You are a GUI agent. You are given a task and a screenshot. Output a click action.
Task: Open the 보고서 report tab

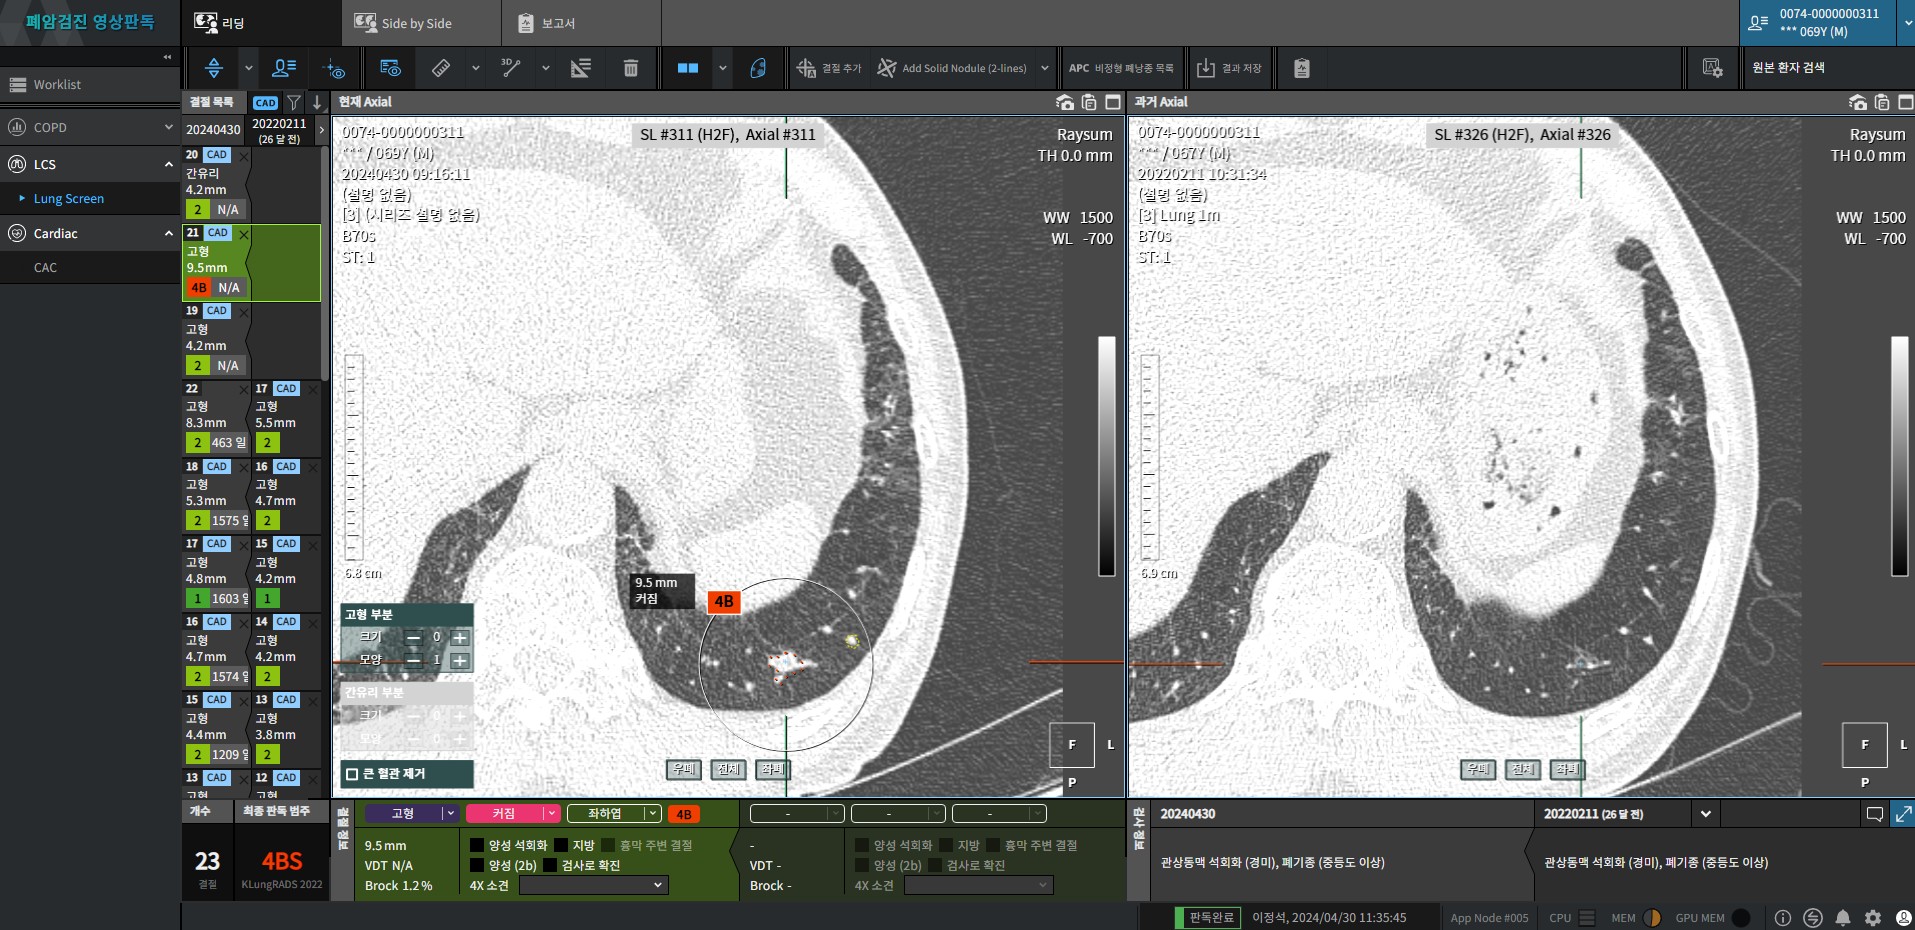coord(547,23)
